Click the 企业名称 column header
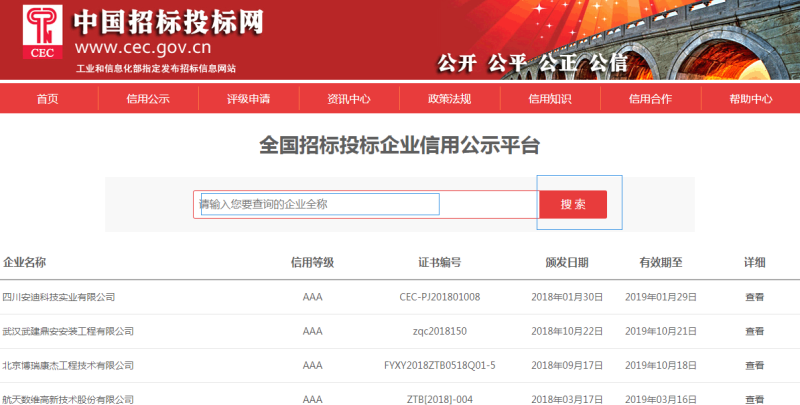This screenshot has width=800, height=405. (24, 262)
